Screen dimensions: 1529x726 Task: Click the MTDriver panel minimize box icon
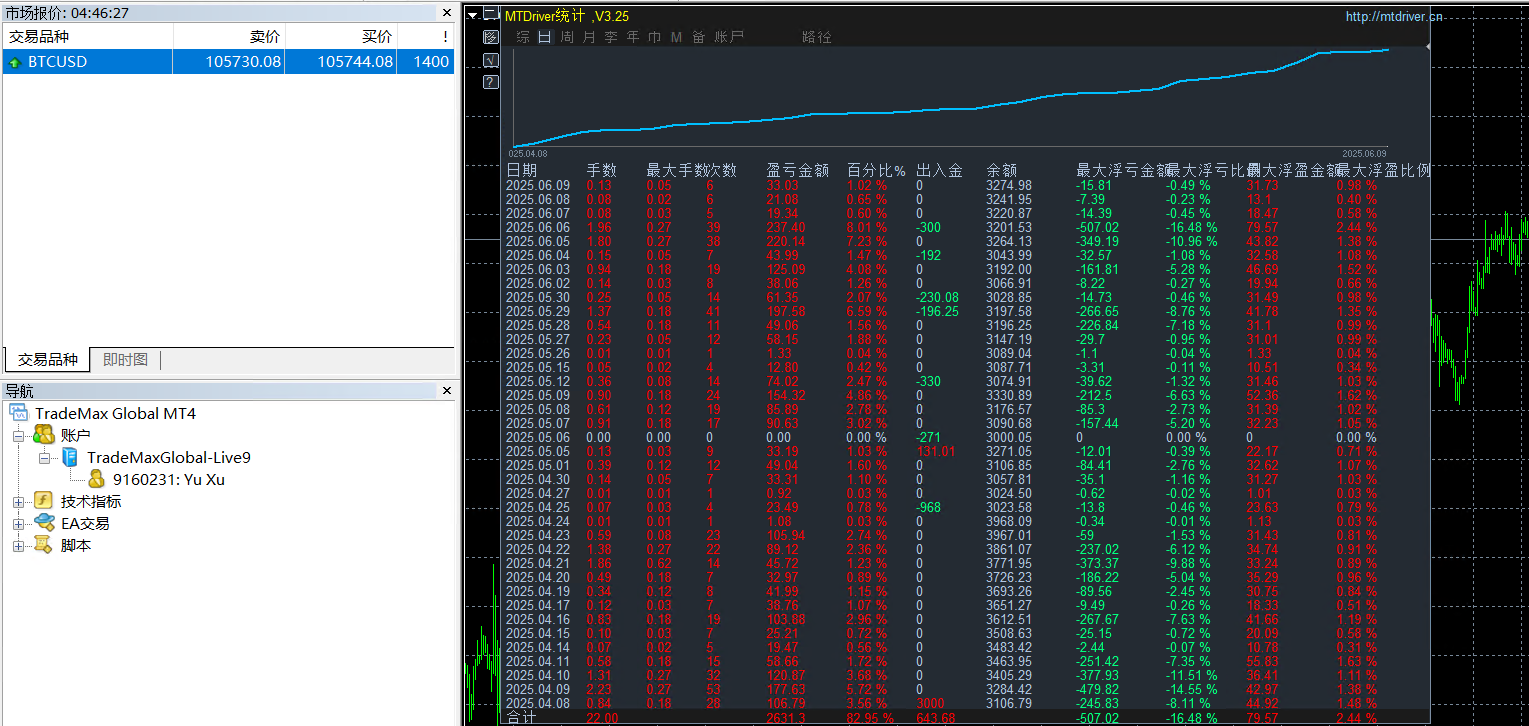tap(490, 15)
